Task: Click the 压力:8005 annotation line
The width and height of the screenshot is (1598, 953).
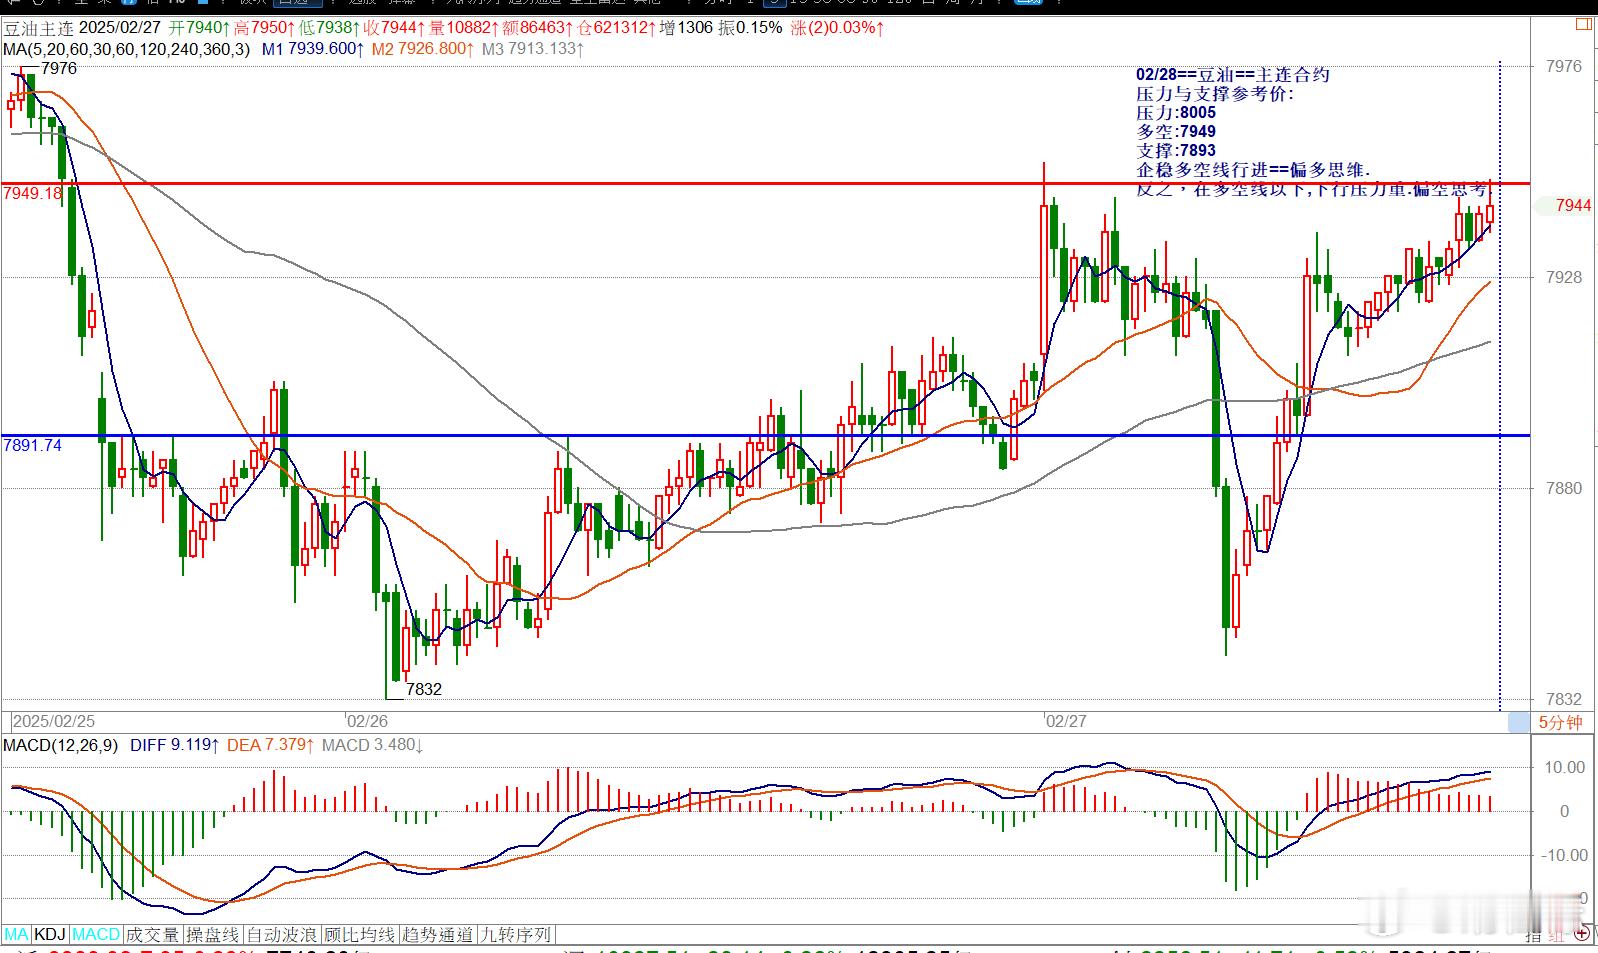Action: coord(1176,113)
